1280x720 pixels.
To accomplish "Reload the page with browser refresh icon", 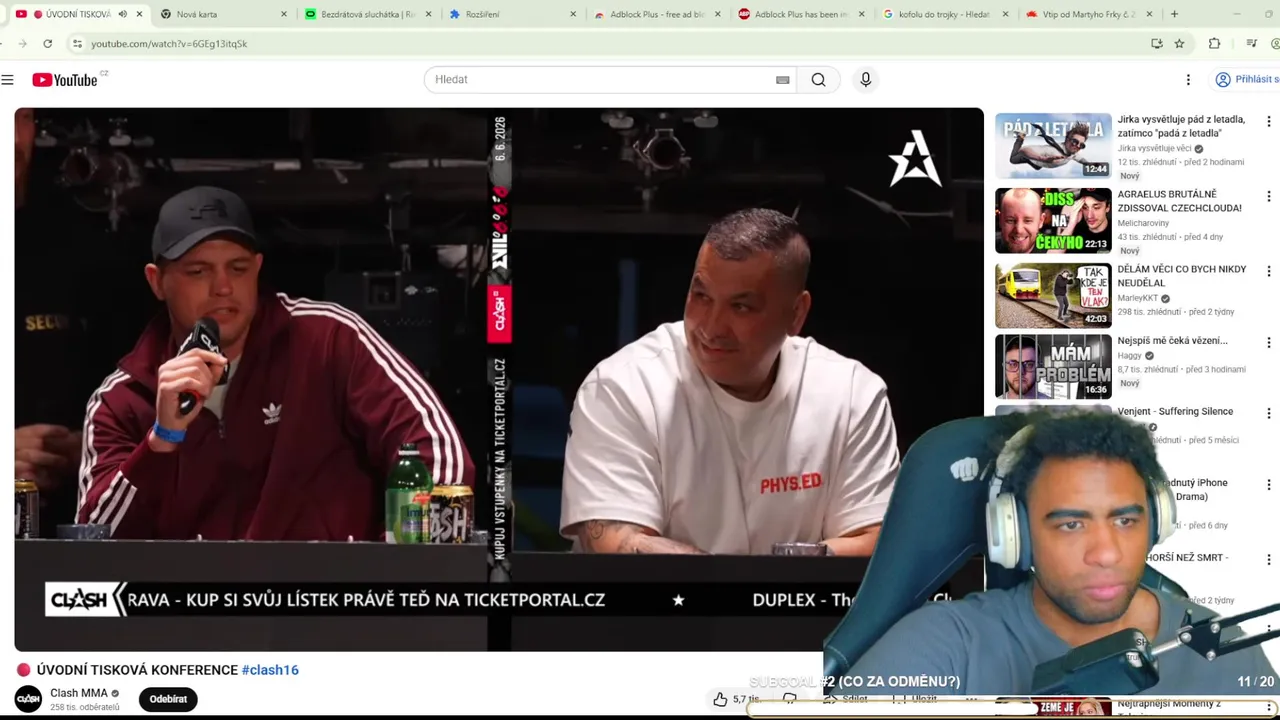I will point(47,44).
